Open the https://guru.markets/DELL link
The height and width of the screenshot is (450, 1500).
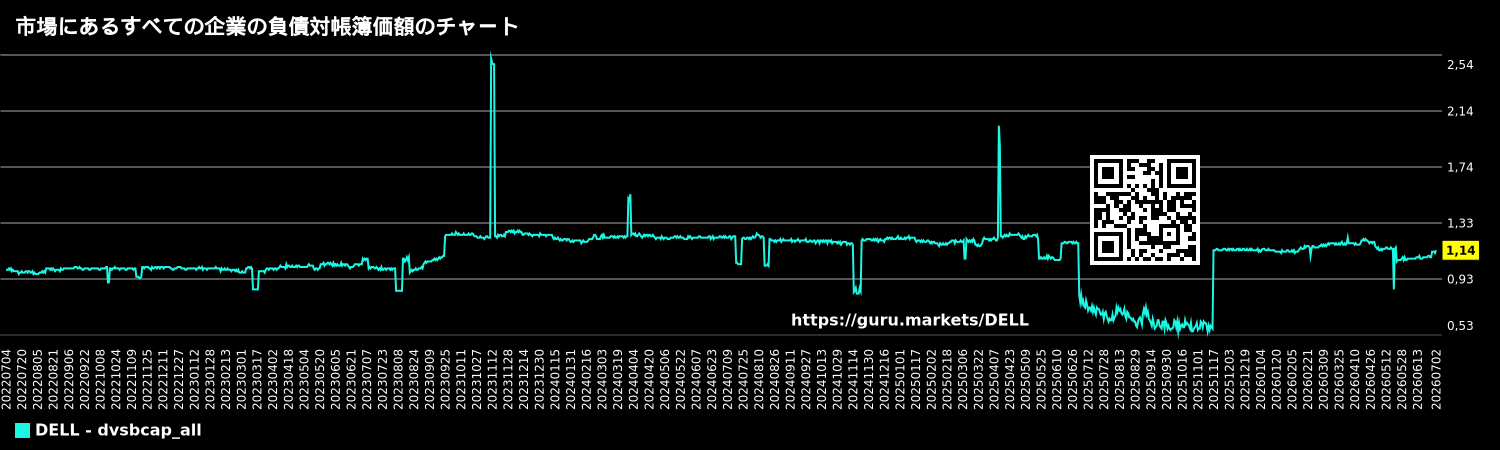pos(909,320)
